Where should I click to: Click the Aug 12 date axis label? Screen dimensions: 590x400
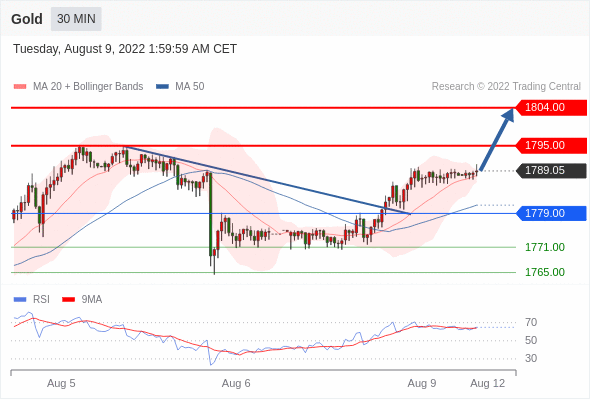(488, 383)
